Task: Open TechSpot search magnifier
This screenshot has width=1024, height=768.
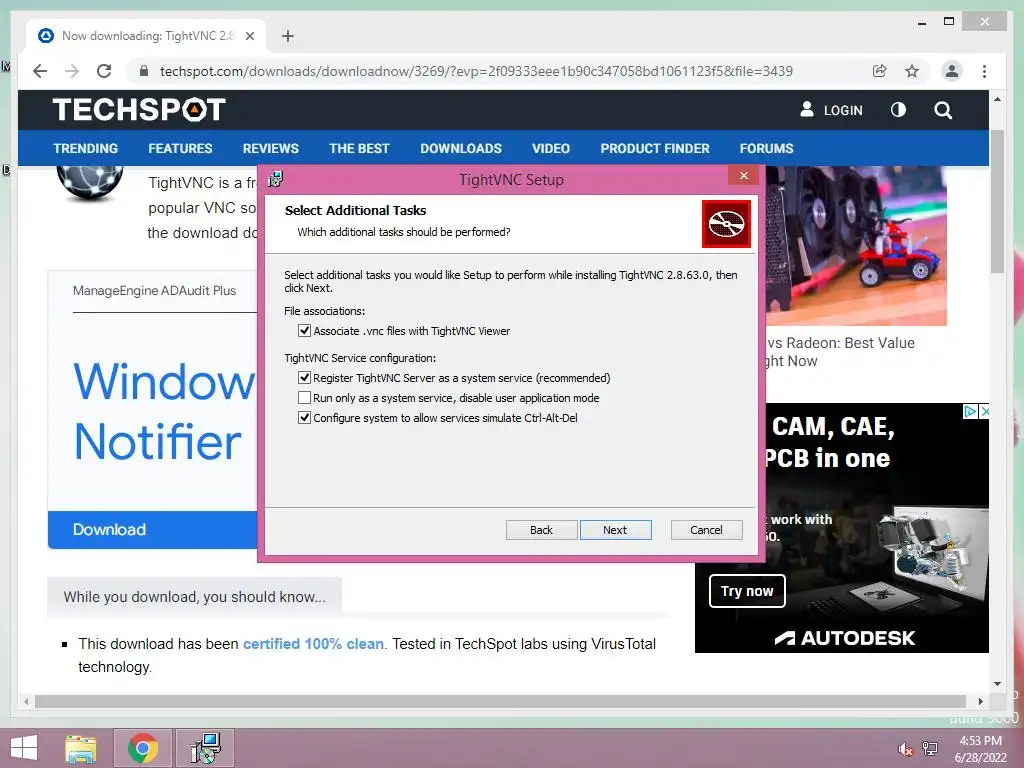Action: click(x=943, y=110)
